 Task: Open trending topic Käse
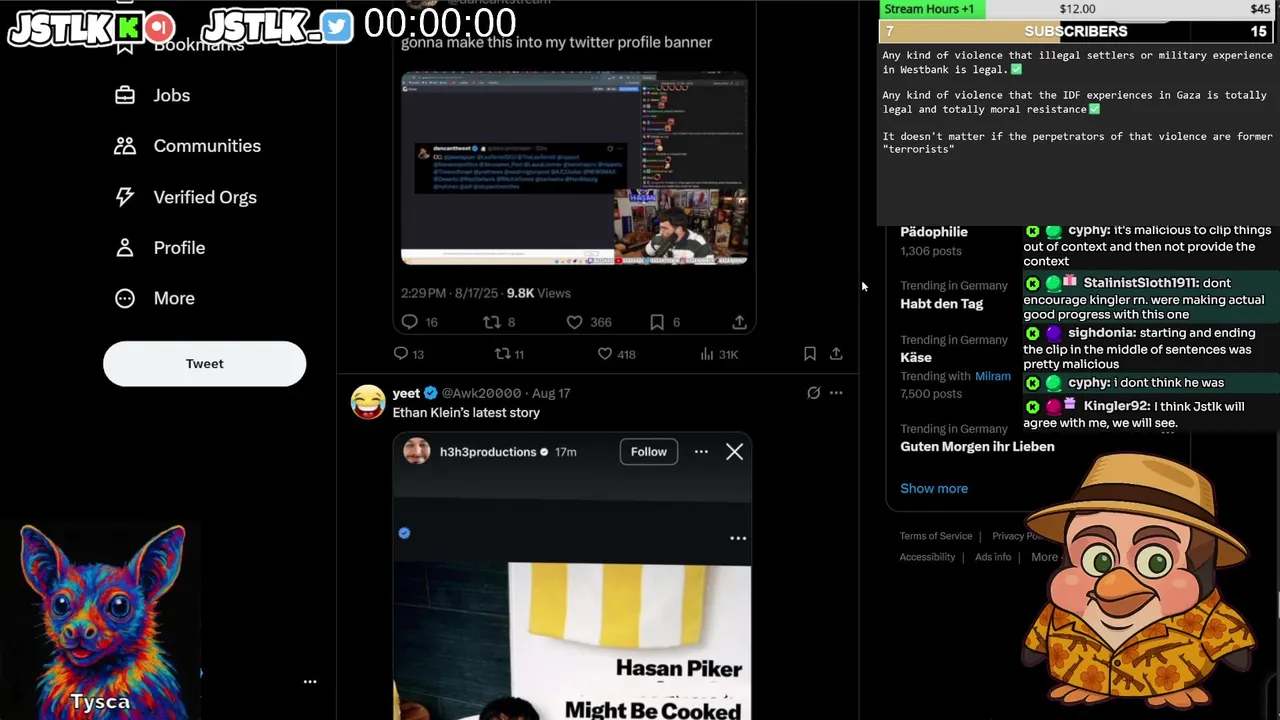(916, 357)
